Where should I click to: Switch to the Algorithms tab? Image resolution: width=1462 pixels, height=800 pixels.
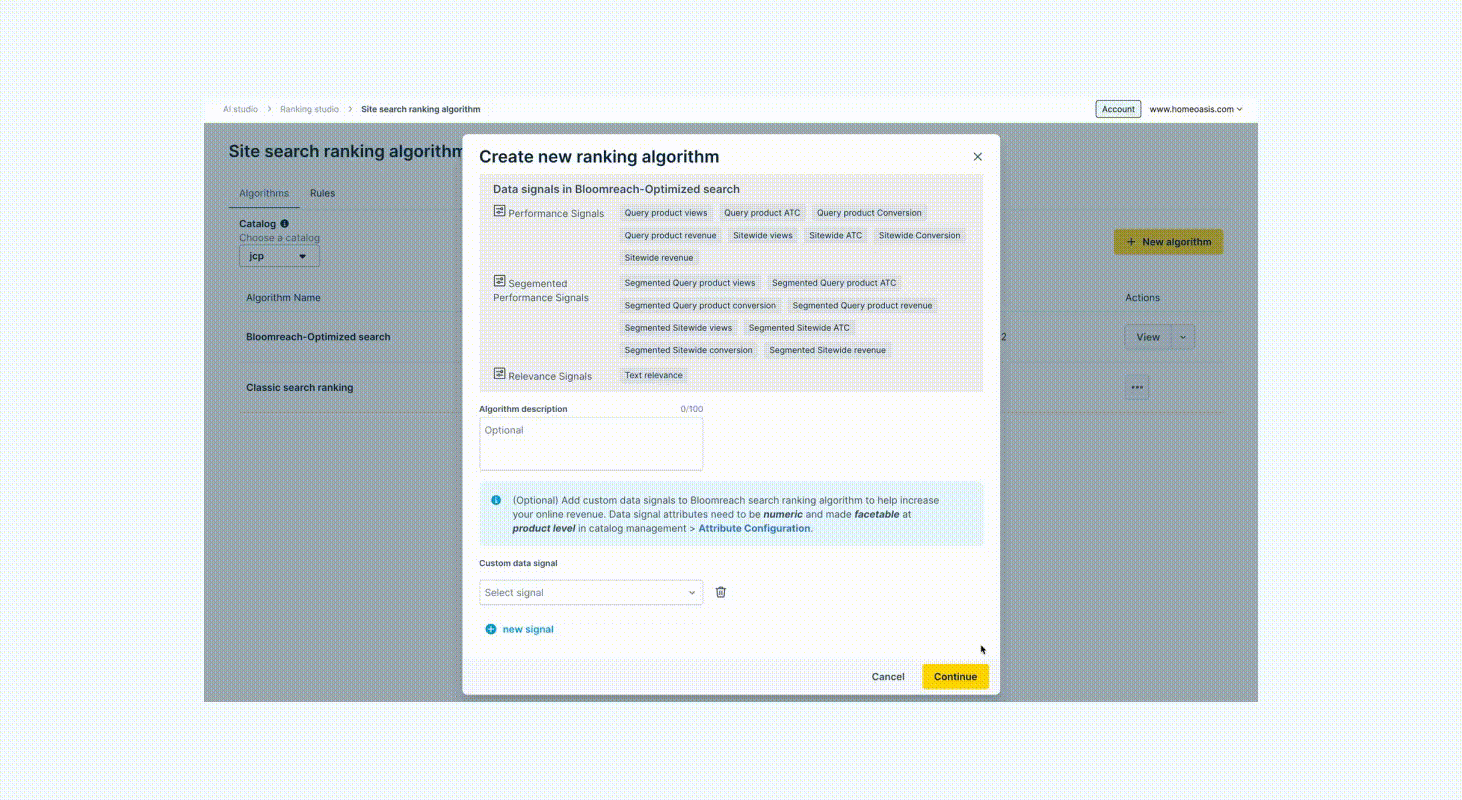tap(264, 193)
